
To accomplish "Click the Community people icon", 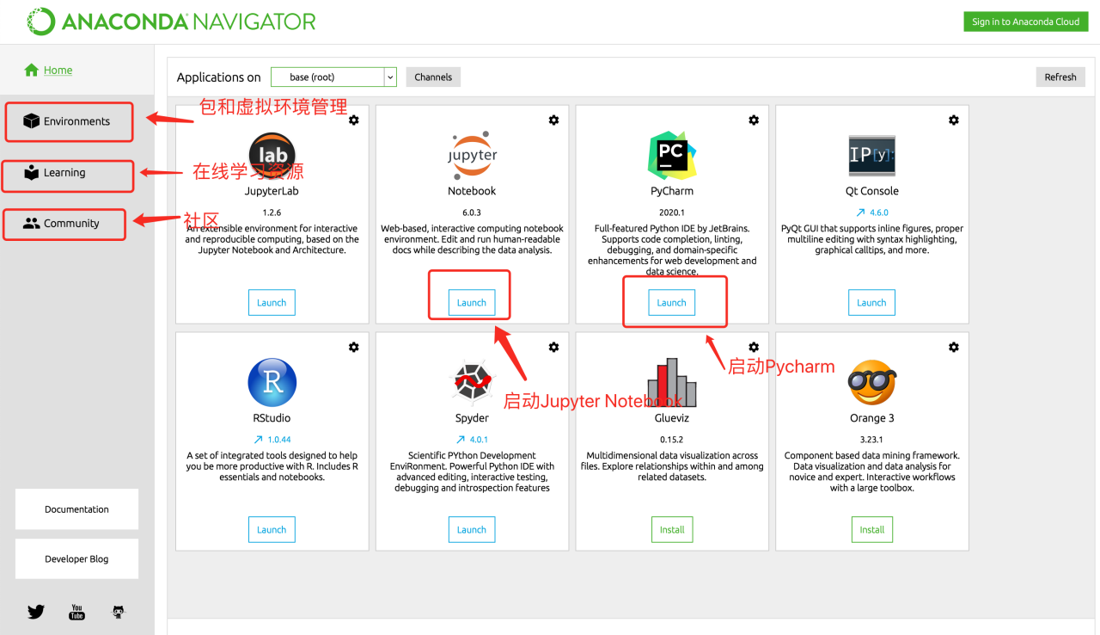I will [31, 223].
